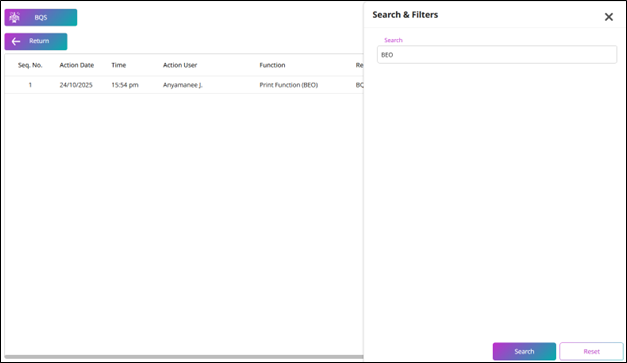
Task: Click the Anyamanee J. user cell
Action: pos(183,85)
